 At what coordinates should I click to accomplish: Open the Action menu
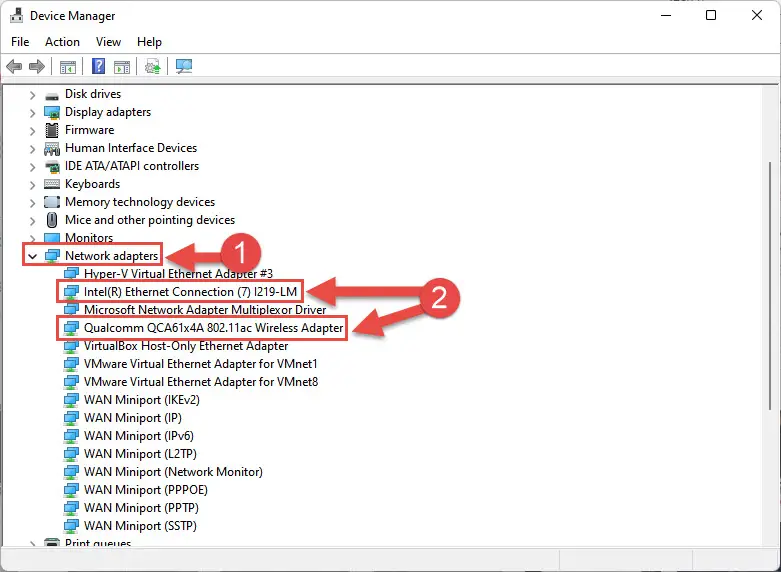click(62, 42)
